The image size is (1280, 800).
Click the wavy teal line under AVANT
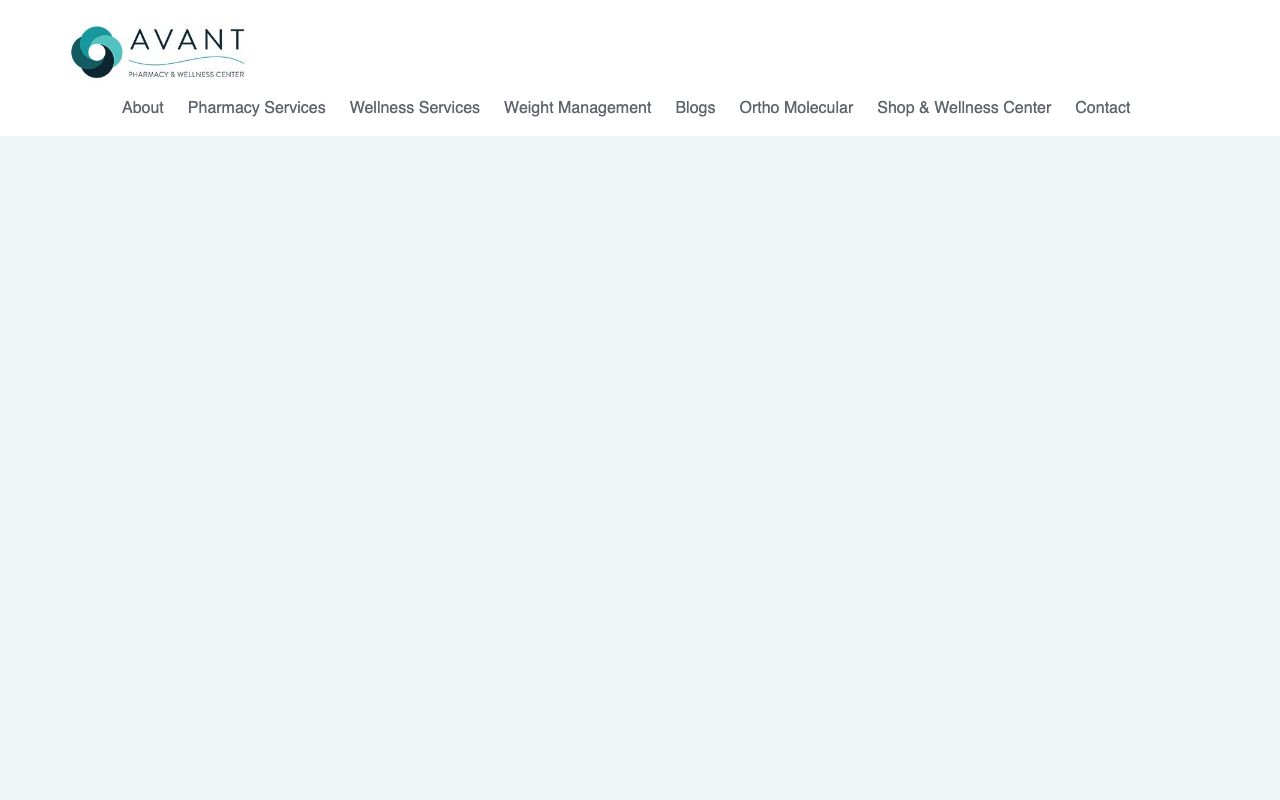coord(187,62)
